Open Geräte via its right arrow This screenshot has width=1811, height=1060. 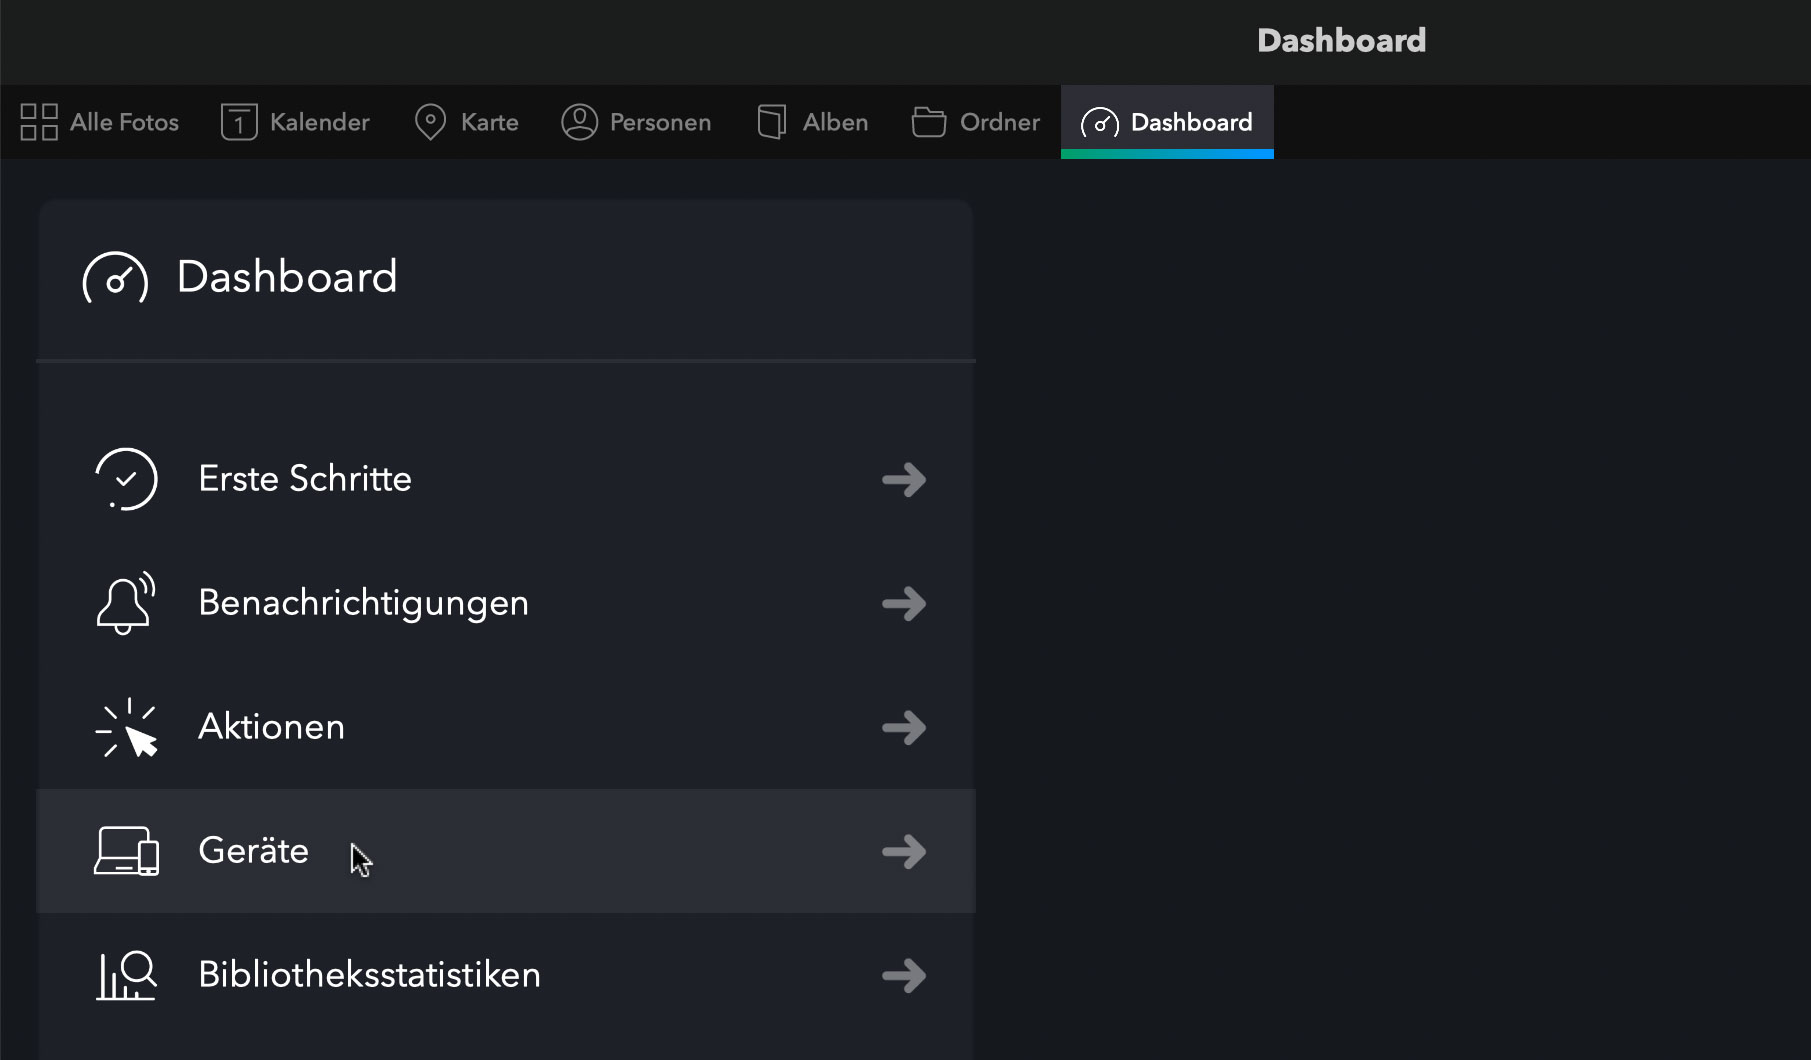904,851
